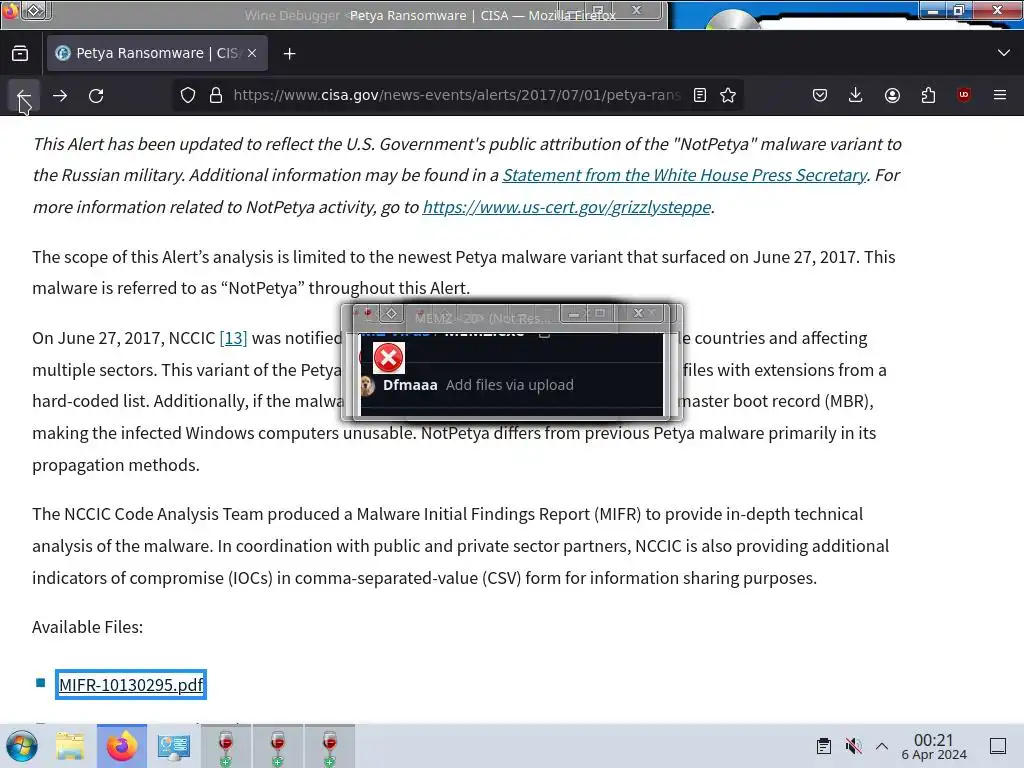Viewport: 1024px width, 768px height.
Task: Go back to the previous page
Action: (x=24, y=96)
